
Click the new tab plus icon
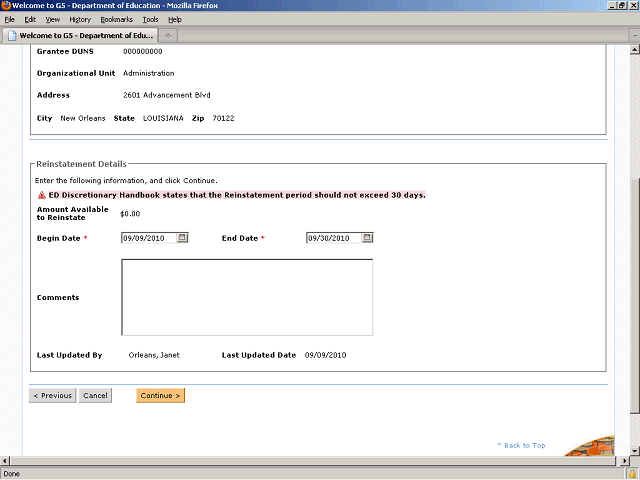click(x=168, y=36)
